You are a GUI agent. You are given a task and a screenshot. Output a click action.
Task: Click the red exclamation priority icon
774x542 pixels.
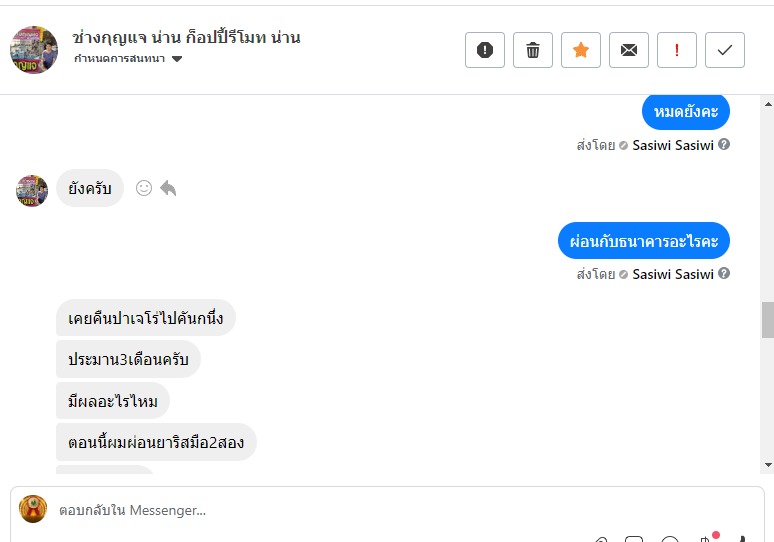(x=677, y=50)
